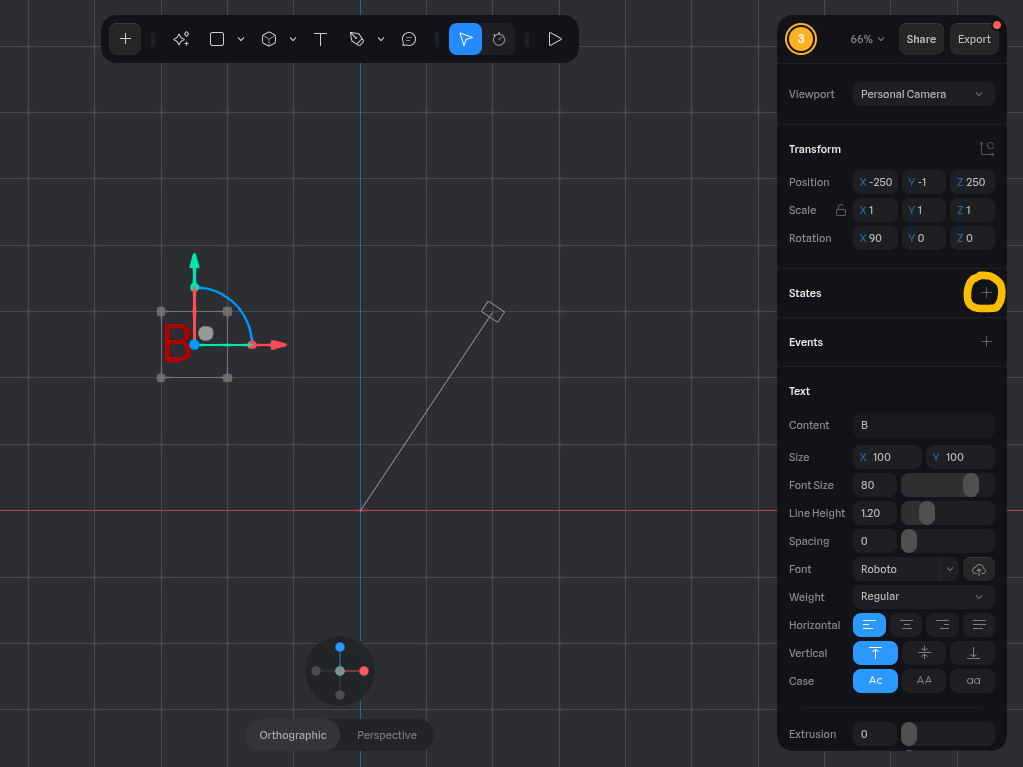Add a new state with the States plus

(x=986, y=293)
